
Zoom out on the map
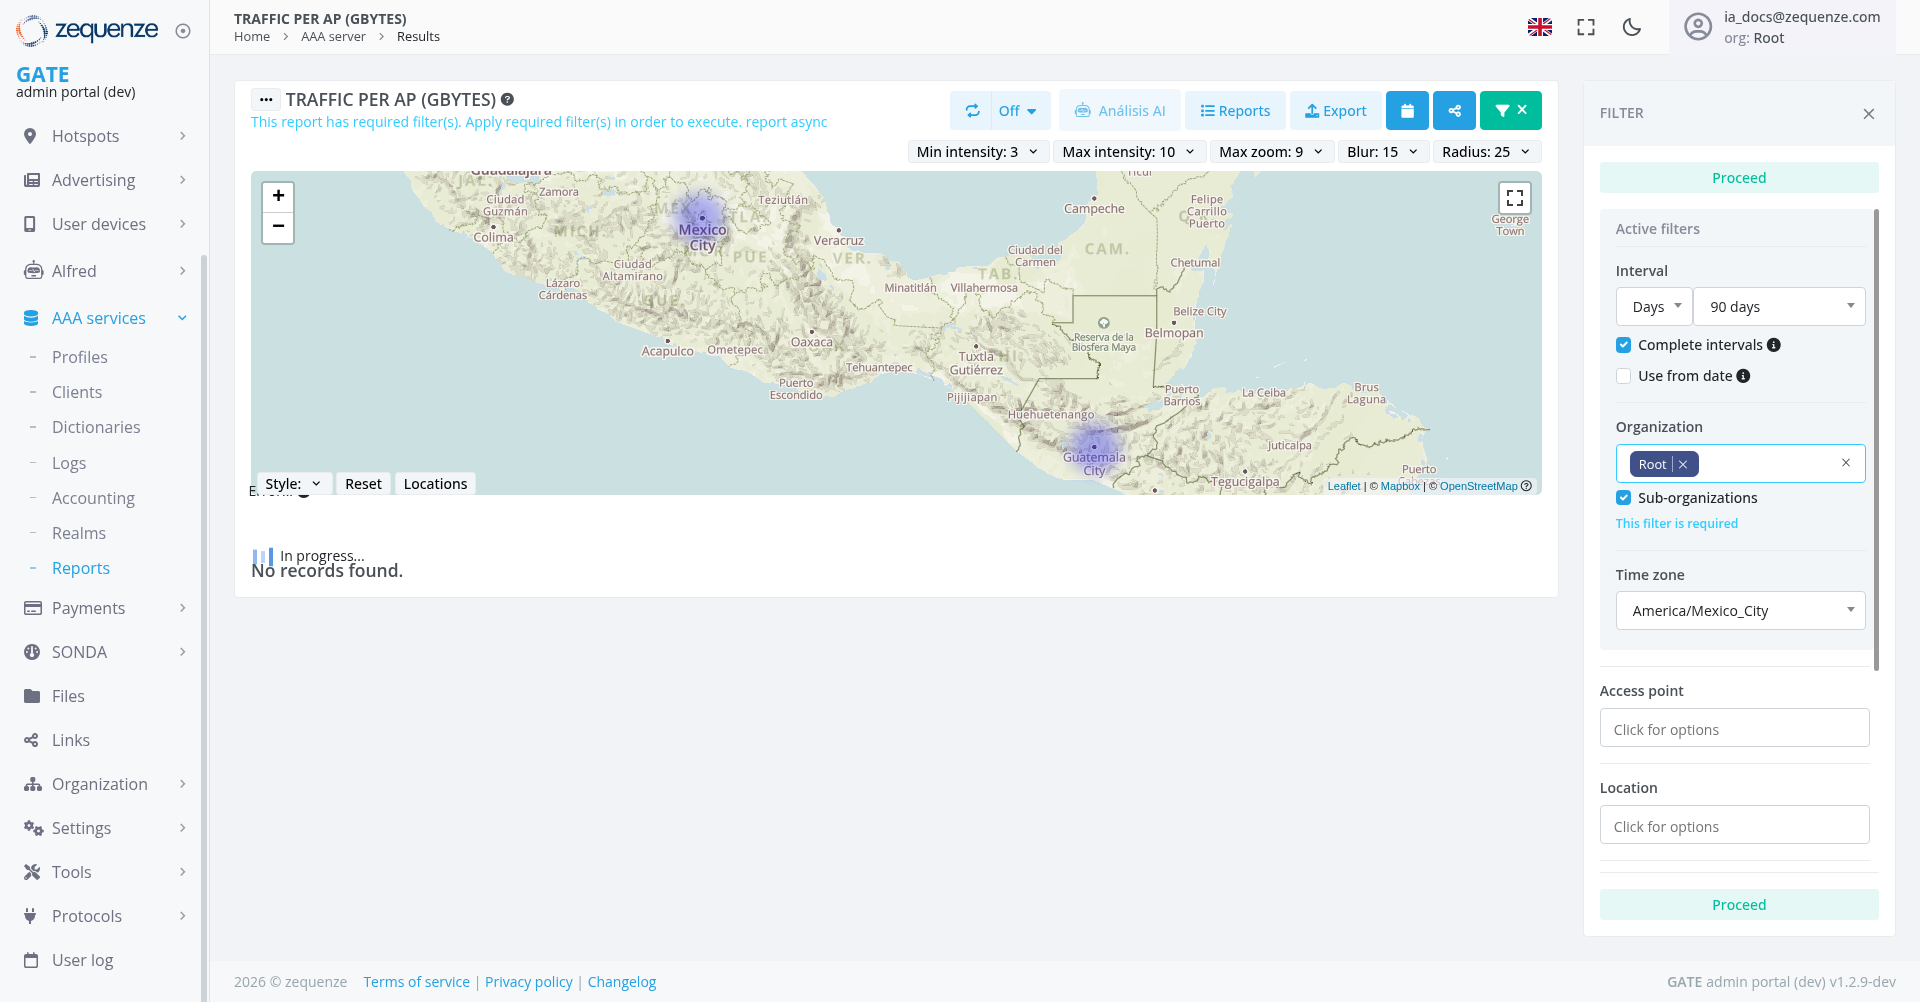(x=278, y=227)
